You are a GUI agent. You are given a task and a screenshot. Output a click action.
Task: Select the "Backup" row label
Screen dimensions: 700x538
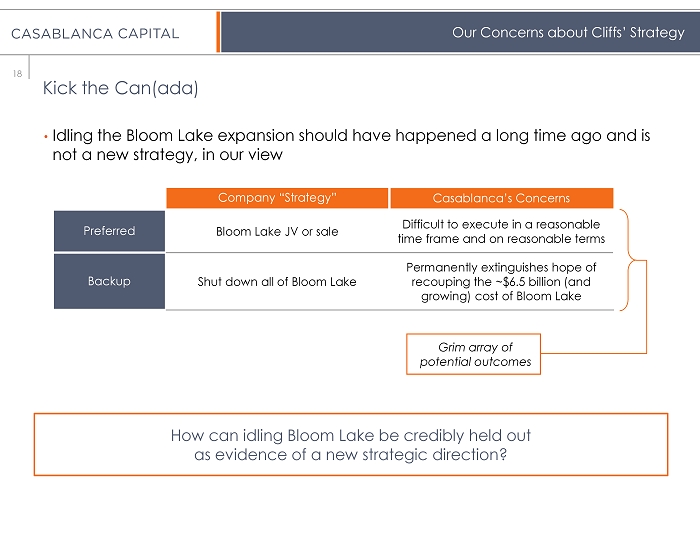tap(109, 281)
